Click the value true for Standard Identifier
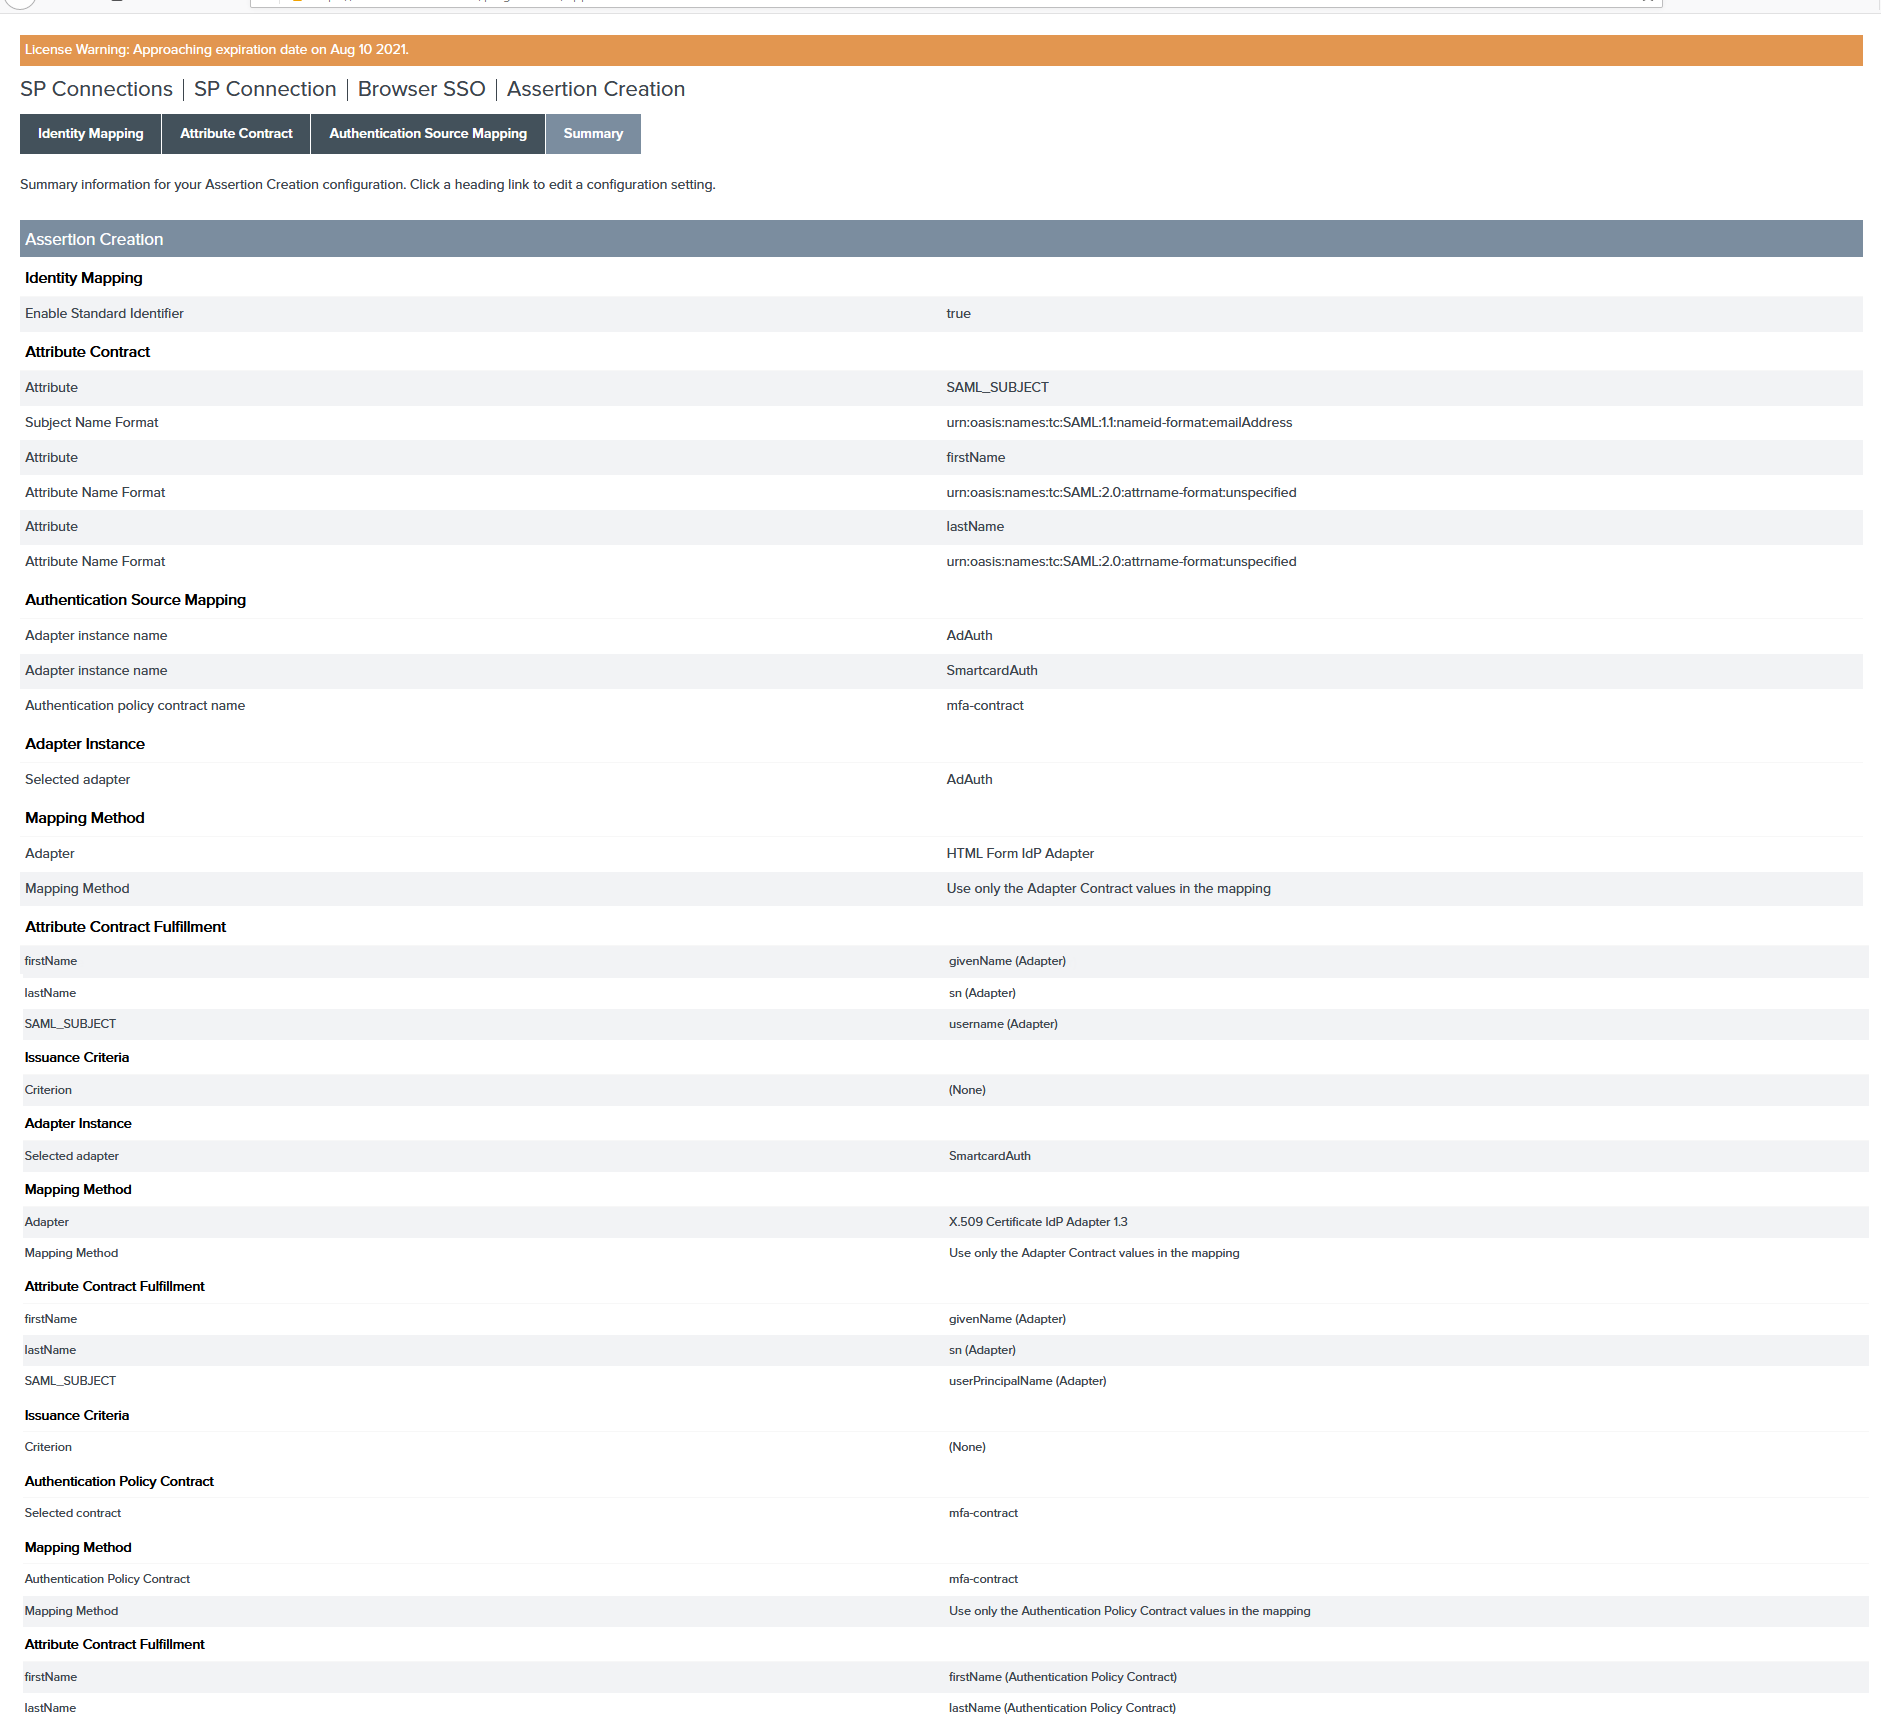1881x1718 pixels. pyautogui.click(x=958, y=313)
